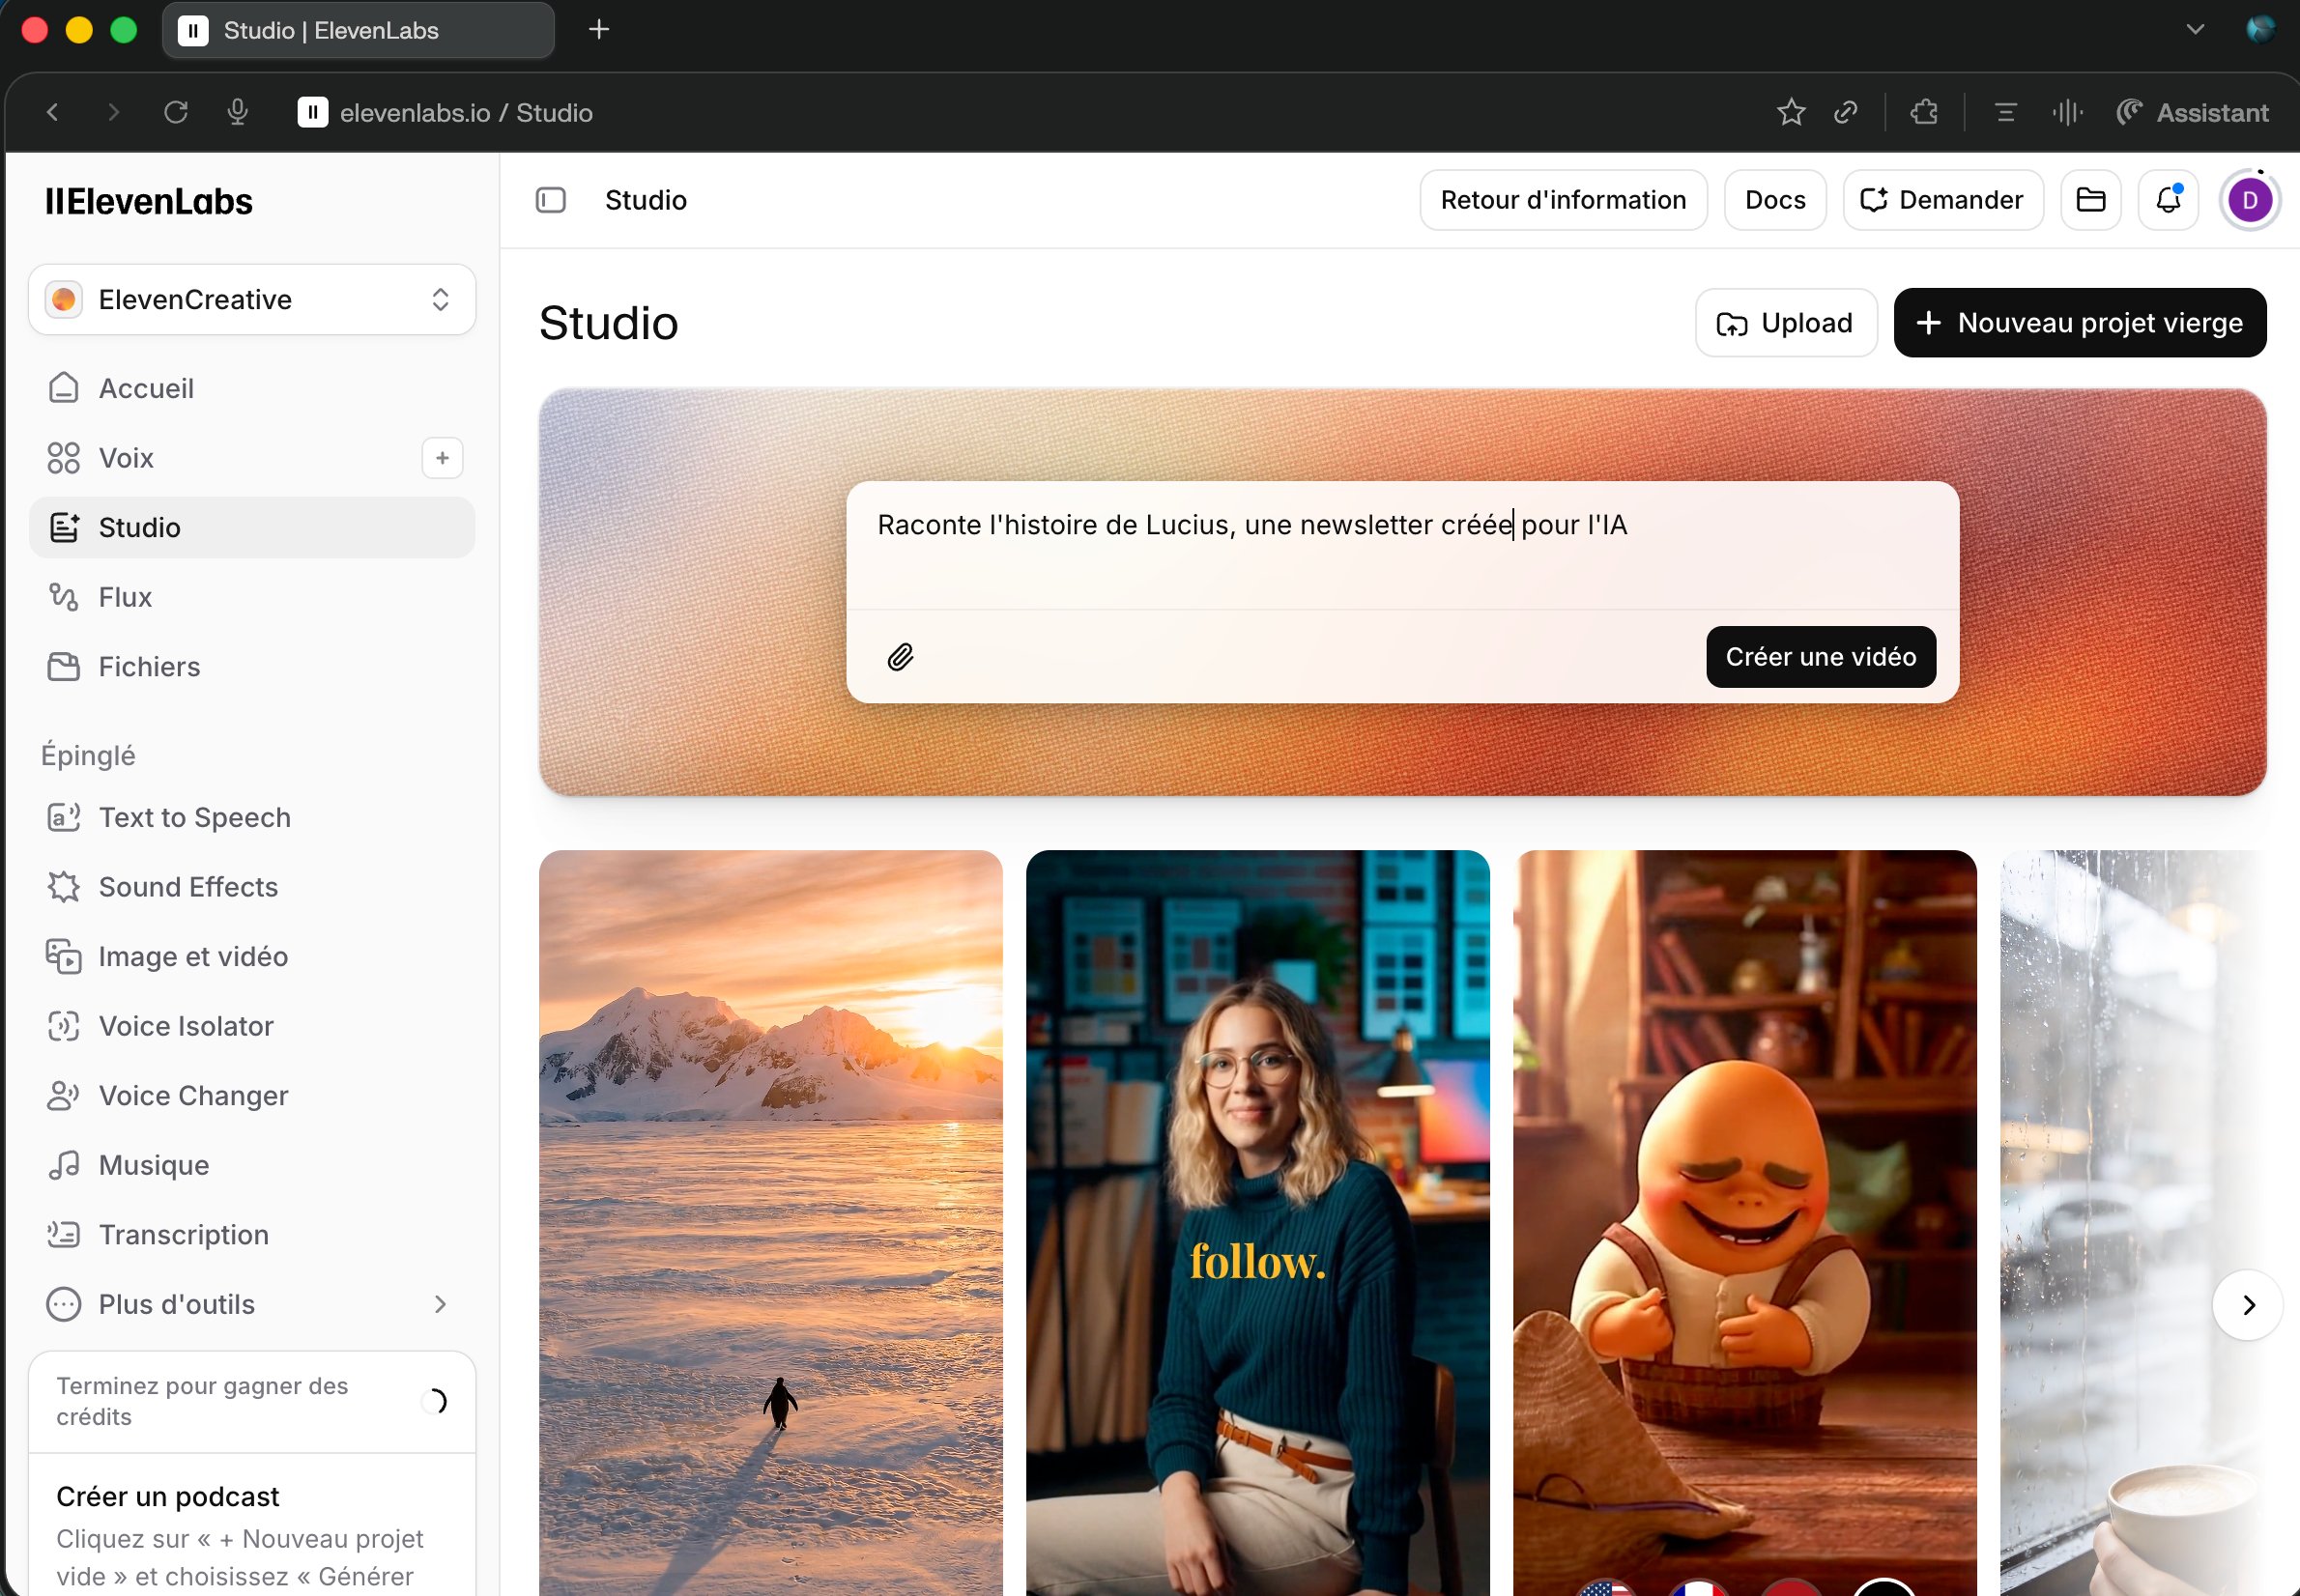Screen dimensions: 2300x1596
Task: Open Fichiers in the sidebar
Action: 252,667
